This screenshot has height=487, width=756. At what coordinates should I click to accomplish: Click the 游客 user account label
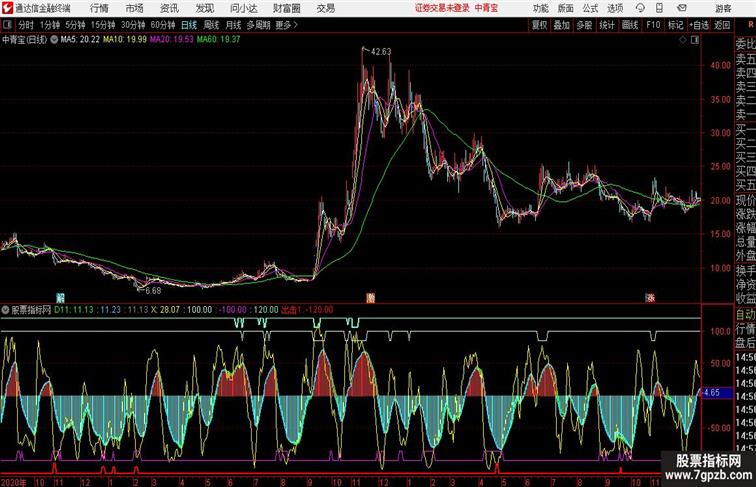pyautogui.click(x=723, y=8)
